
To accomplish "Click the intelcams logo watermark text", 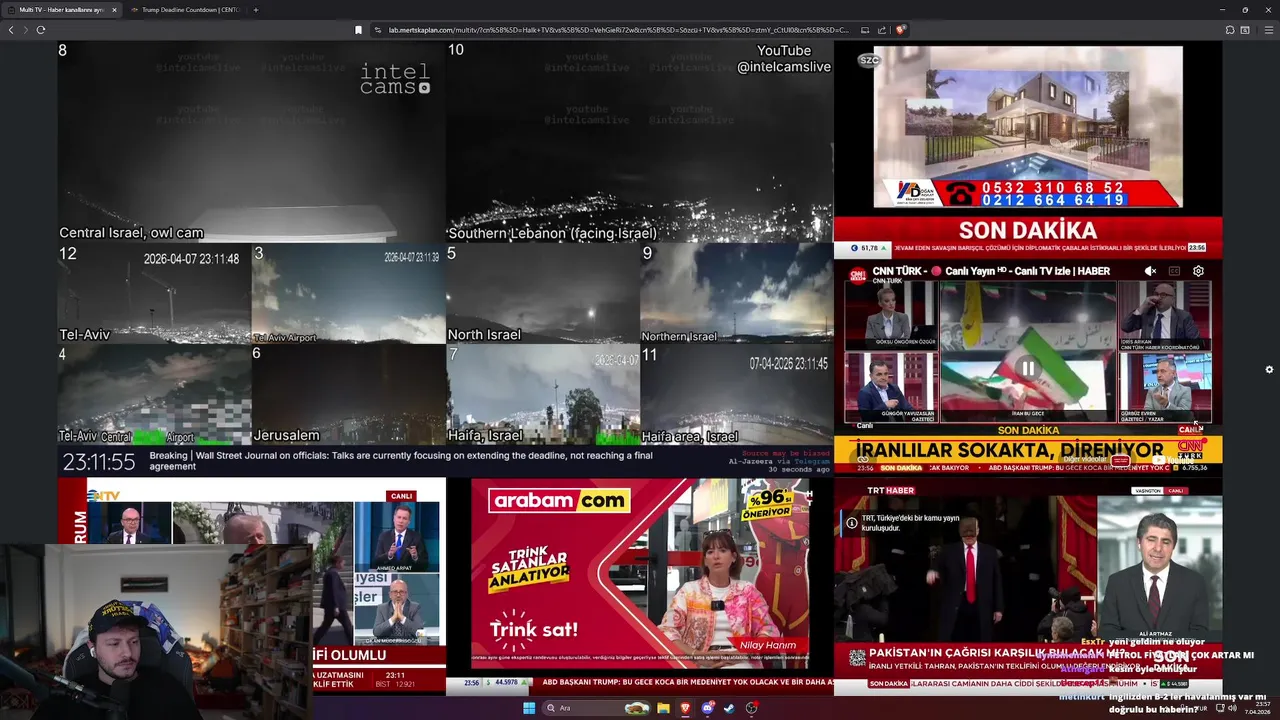I will click(x=395, y=79).
